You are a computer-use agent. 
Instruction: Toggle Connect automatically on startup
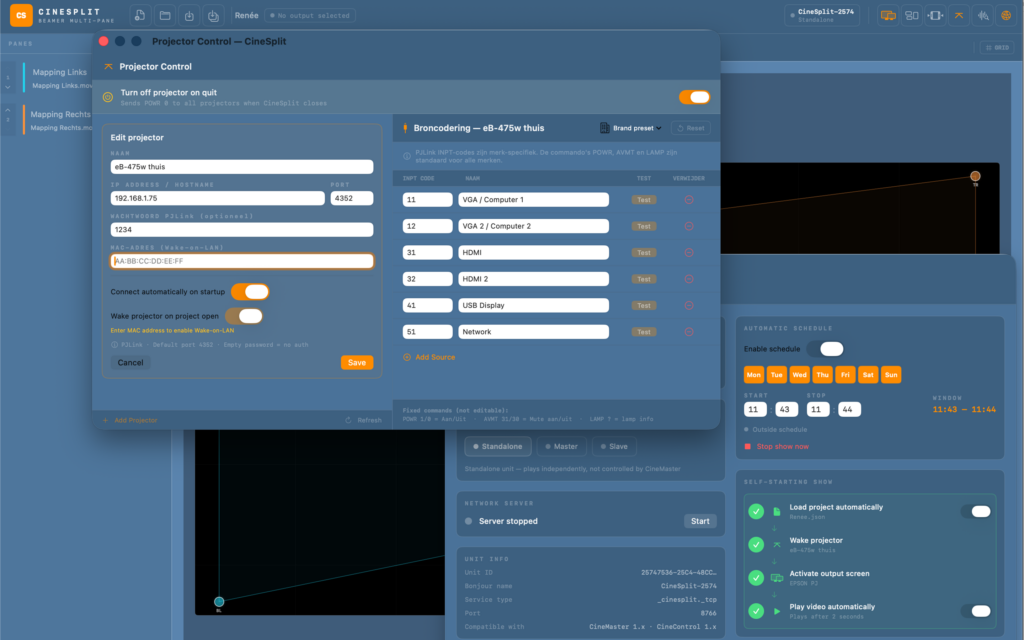(x=250, y=292)
